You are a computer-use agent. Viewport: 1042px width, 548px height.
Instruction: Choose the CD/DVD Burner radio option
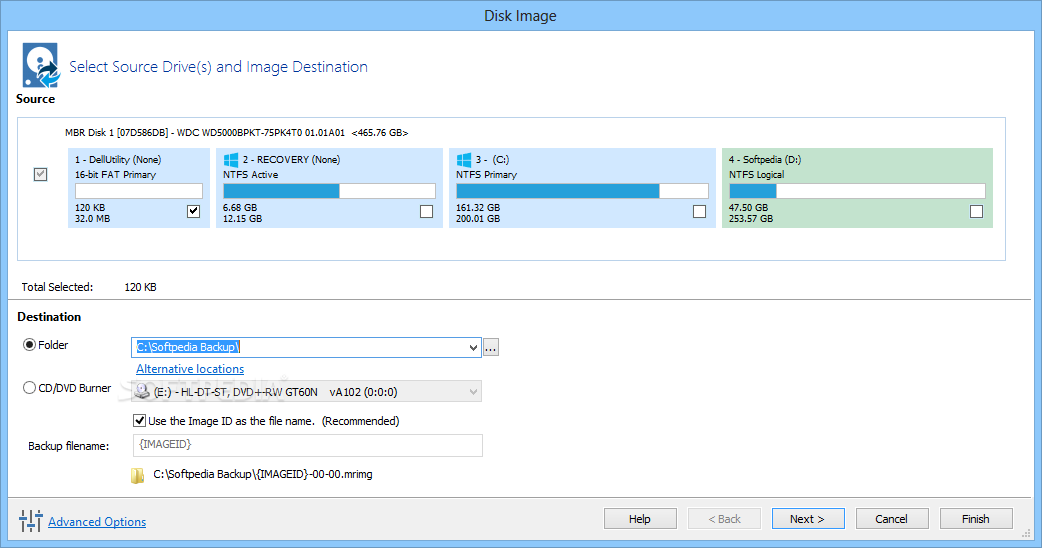click(29, 388)
